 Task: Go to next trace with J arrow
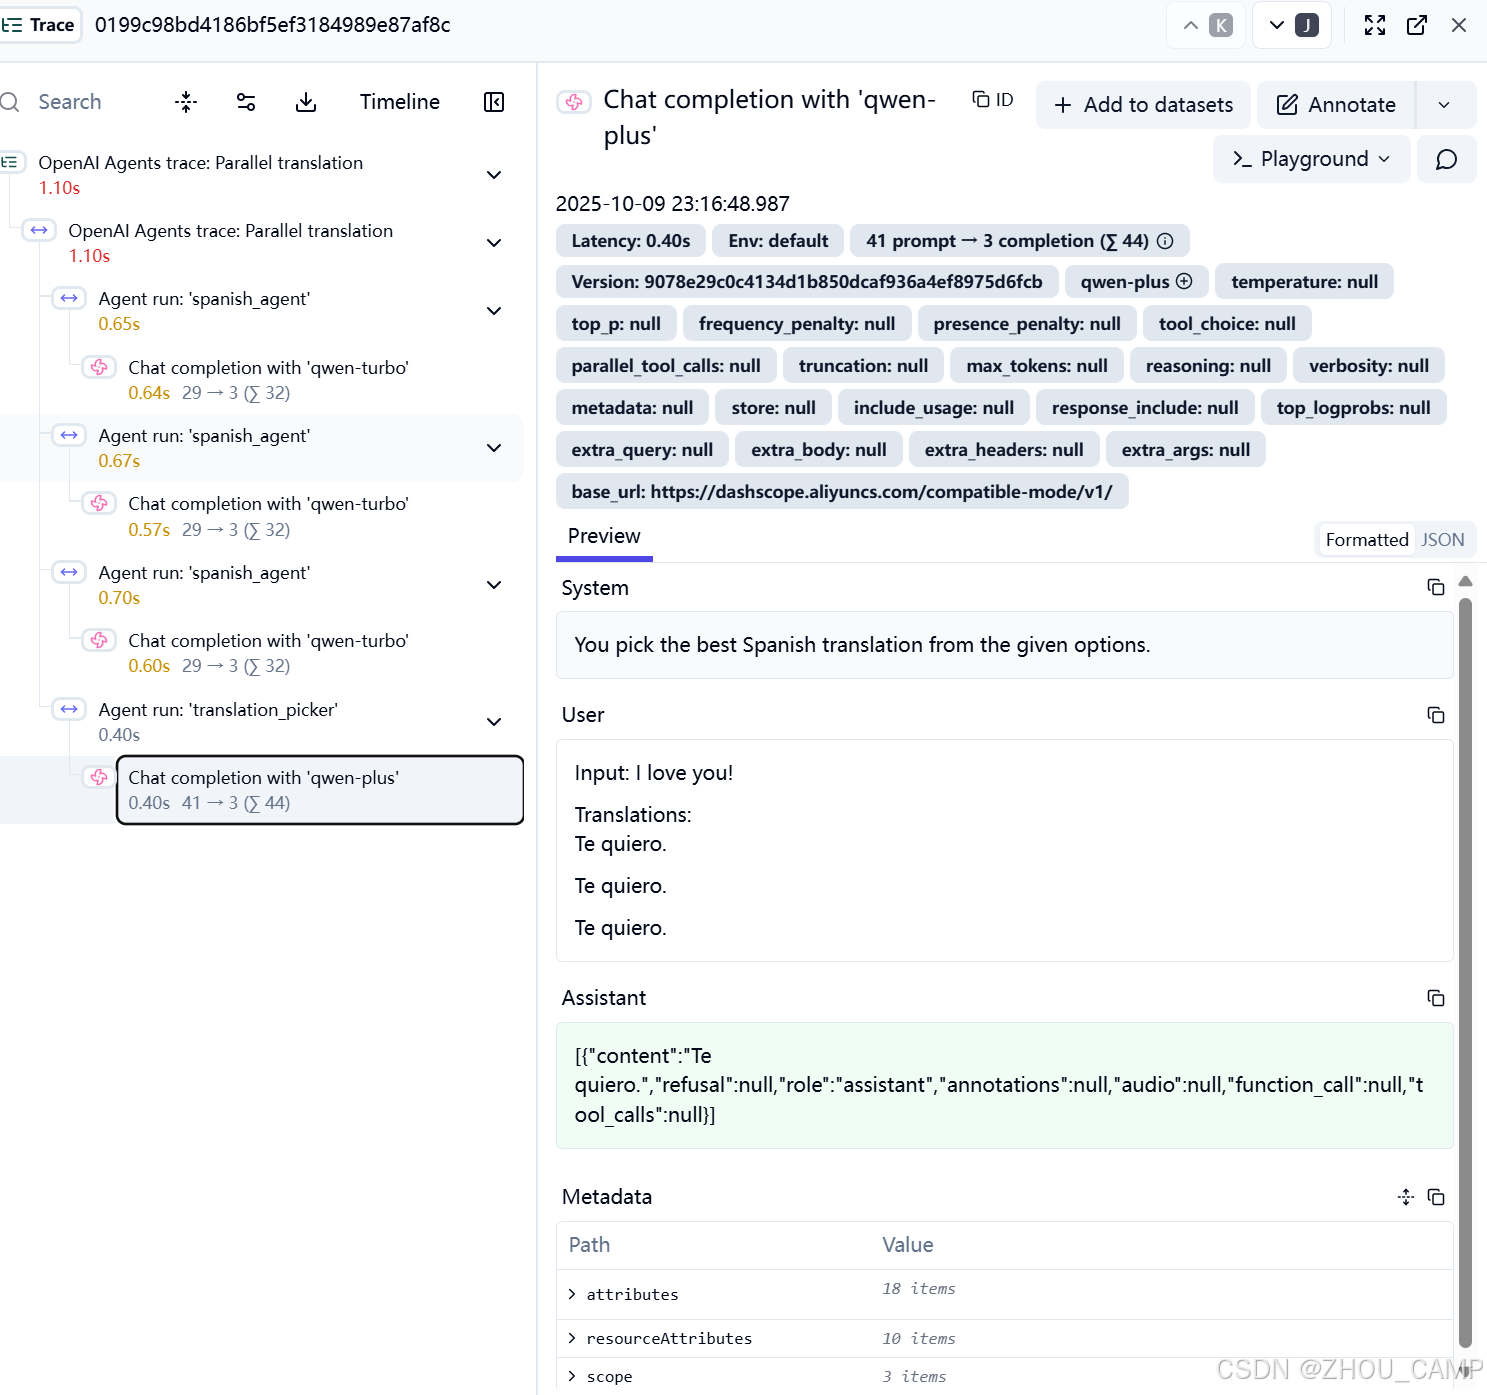coord(1292,25)
